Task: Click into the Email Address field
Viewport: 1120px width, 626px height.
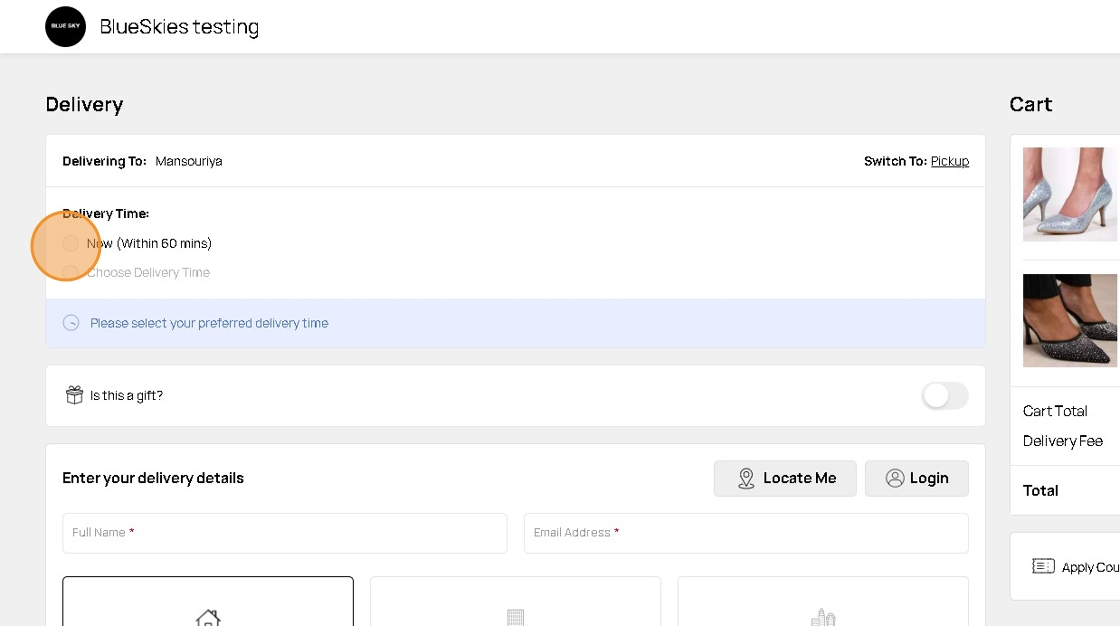Action: pos(745,533)
